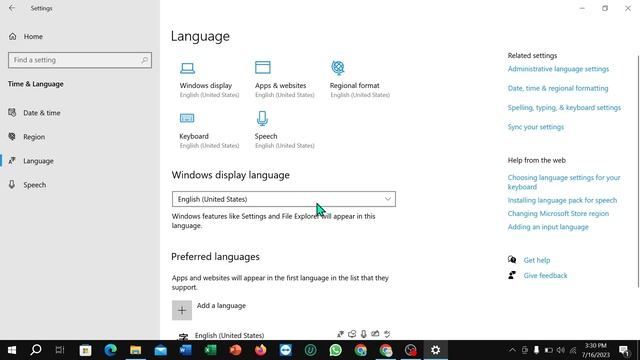Open Spelling, typing, & keyboard settings link
The width and height of the screenshot is (640, 360).
564,108
